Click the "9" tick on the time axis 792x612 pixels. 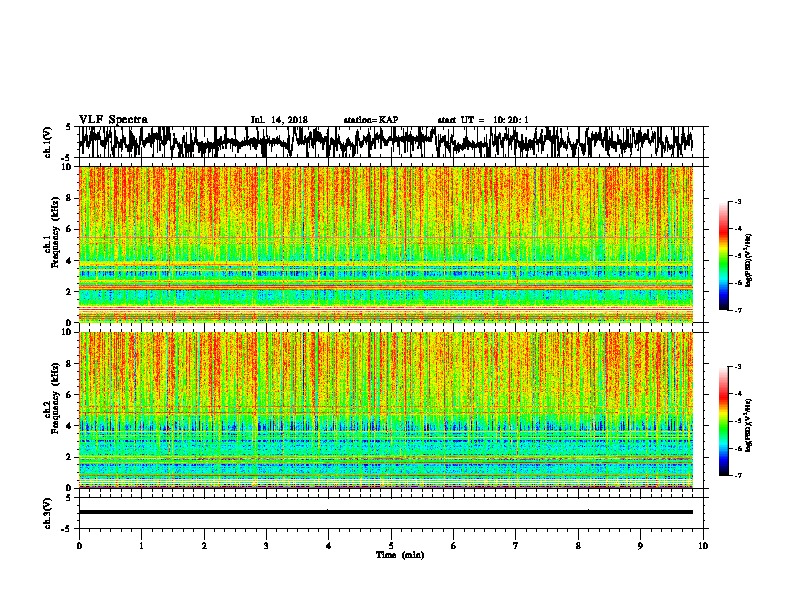pyautogui.click(x=640, y=546)
